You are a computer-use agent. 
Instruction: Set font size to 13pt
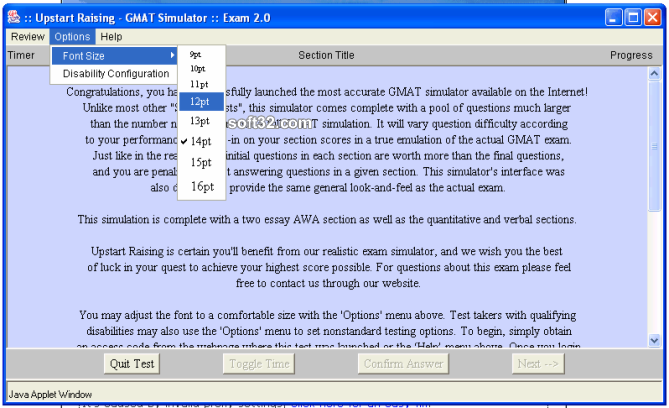pos(201,121)
